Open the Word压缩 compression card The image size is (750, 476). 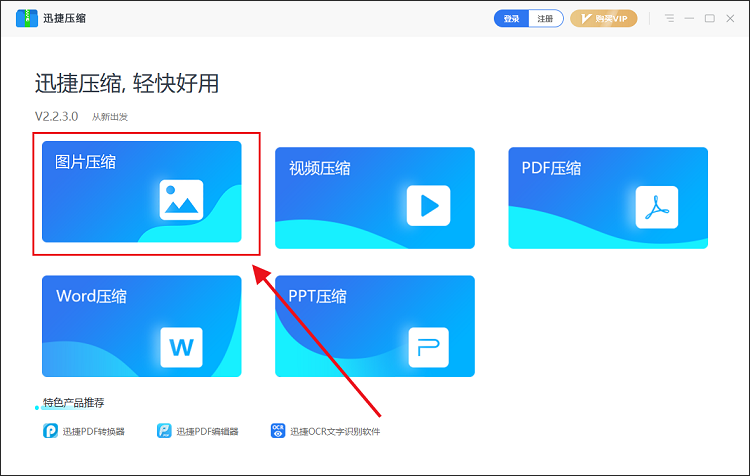coord(142,326)
